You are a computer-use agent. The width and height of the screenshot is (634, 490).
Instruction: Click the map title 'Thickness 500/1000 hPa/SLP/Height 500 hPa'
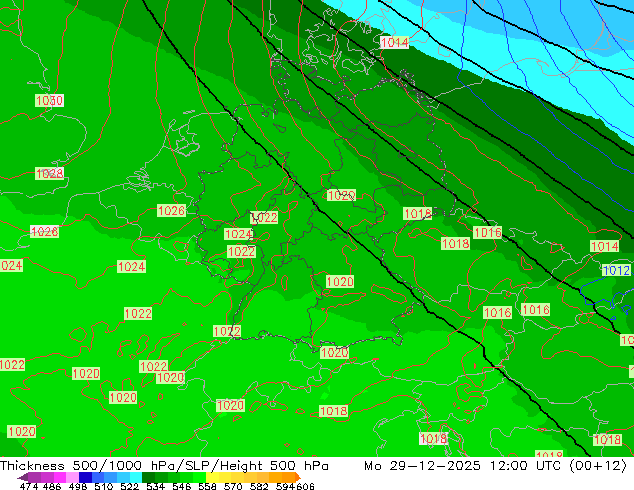click(164, 466)
